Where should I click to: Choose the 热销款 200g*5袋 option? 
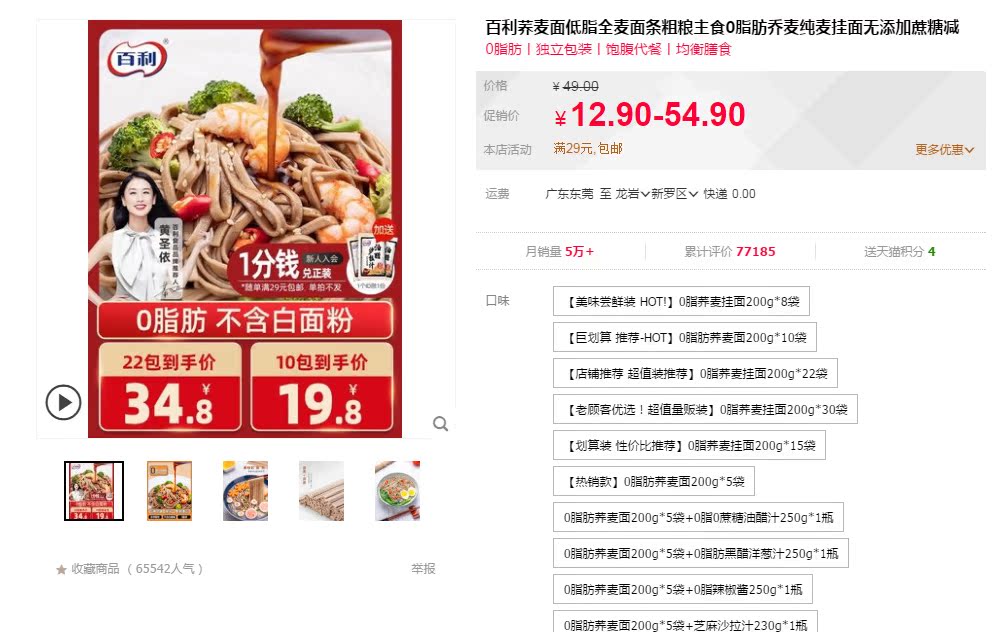pos(654,481)
